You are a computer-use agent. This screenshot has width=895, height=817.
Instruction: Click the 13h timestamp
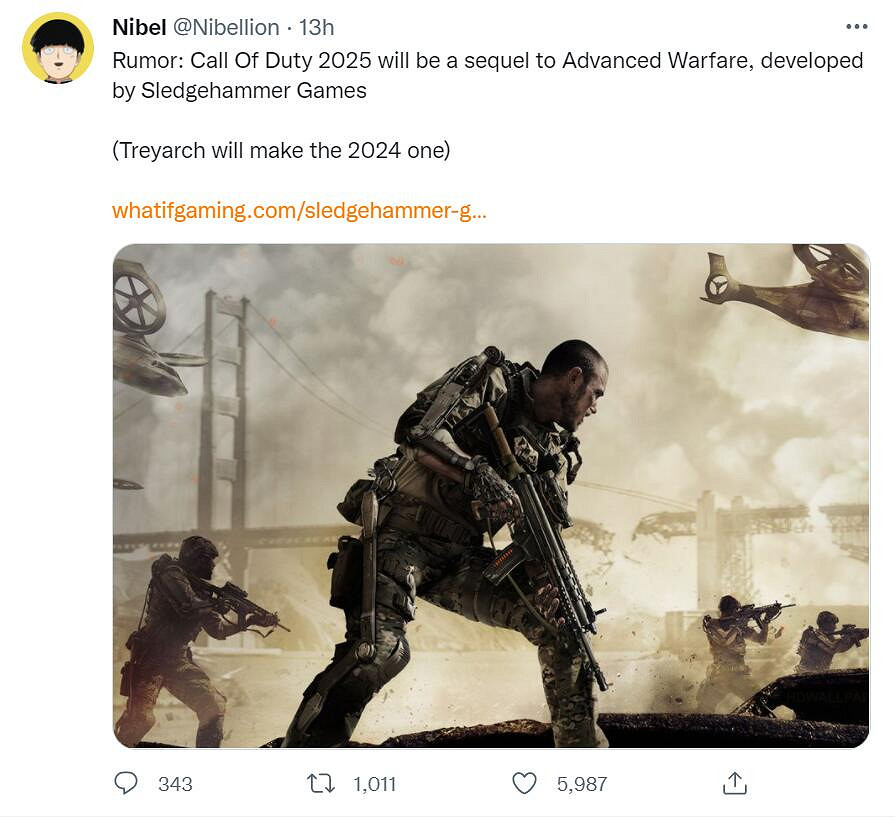coord(317,27)
